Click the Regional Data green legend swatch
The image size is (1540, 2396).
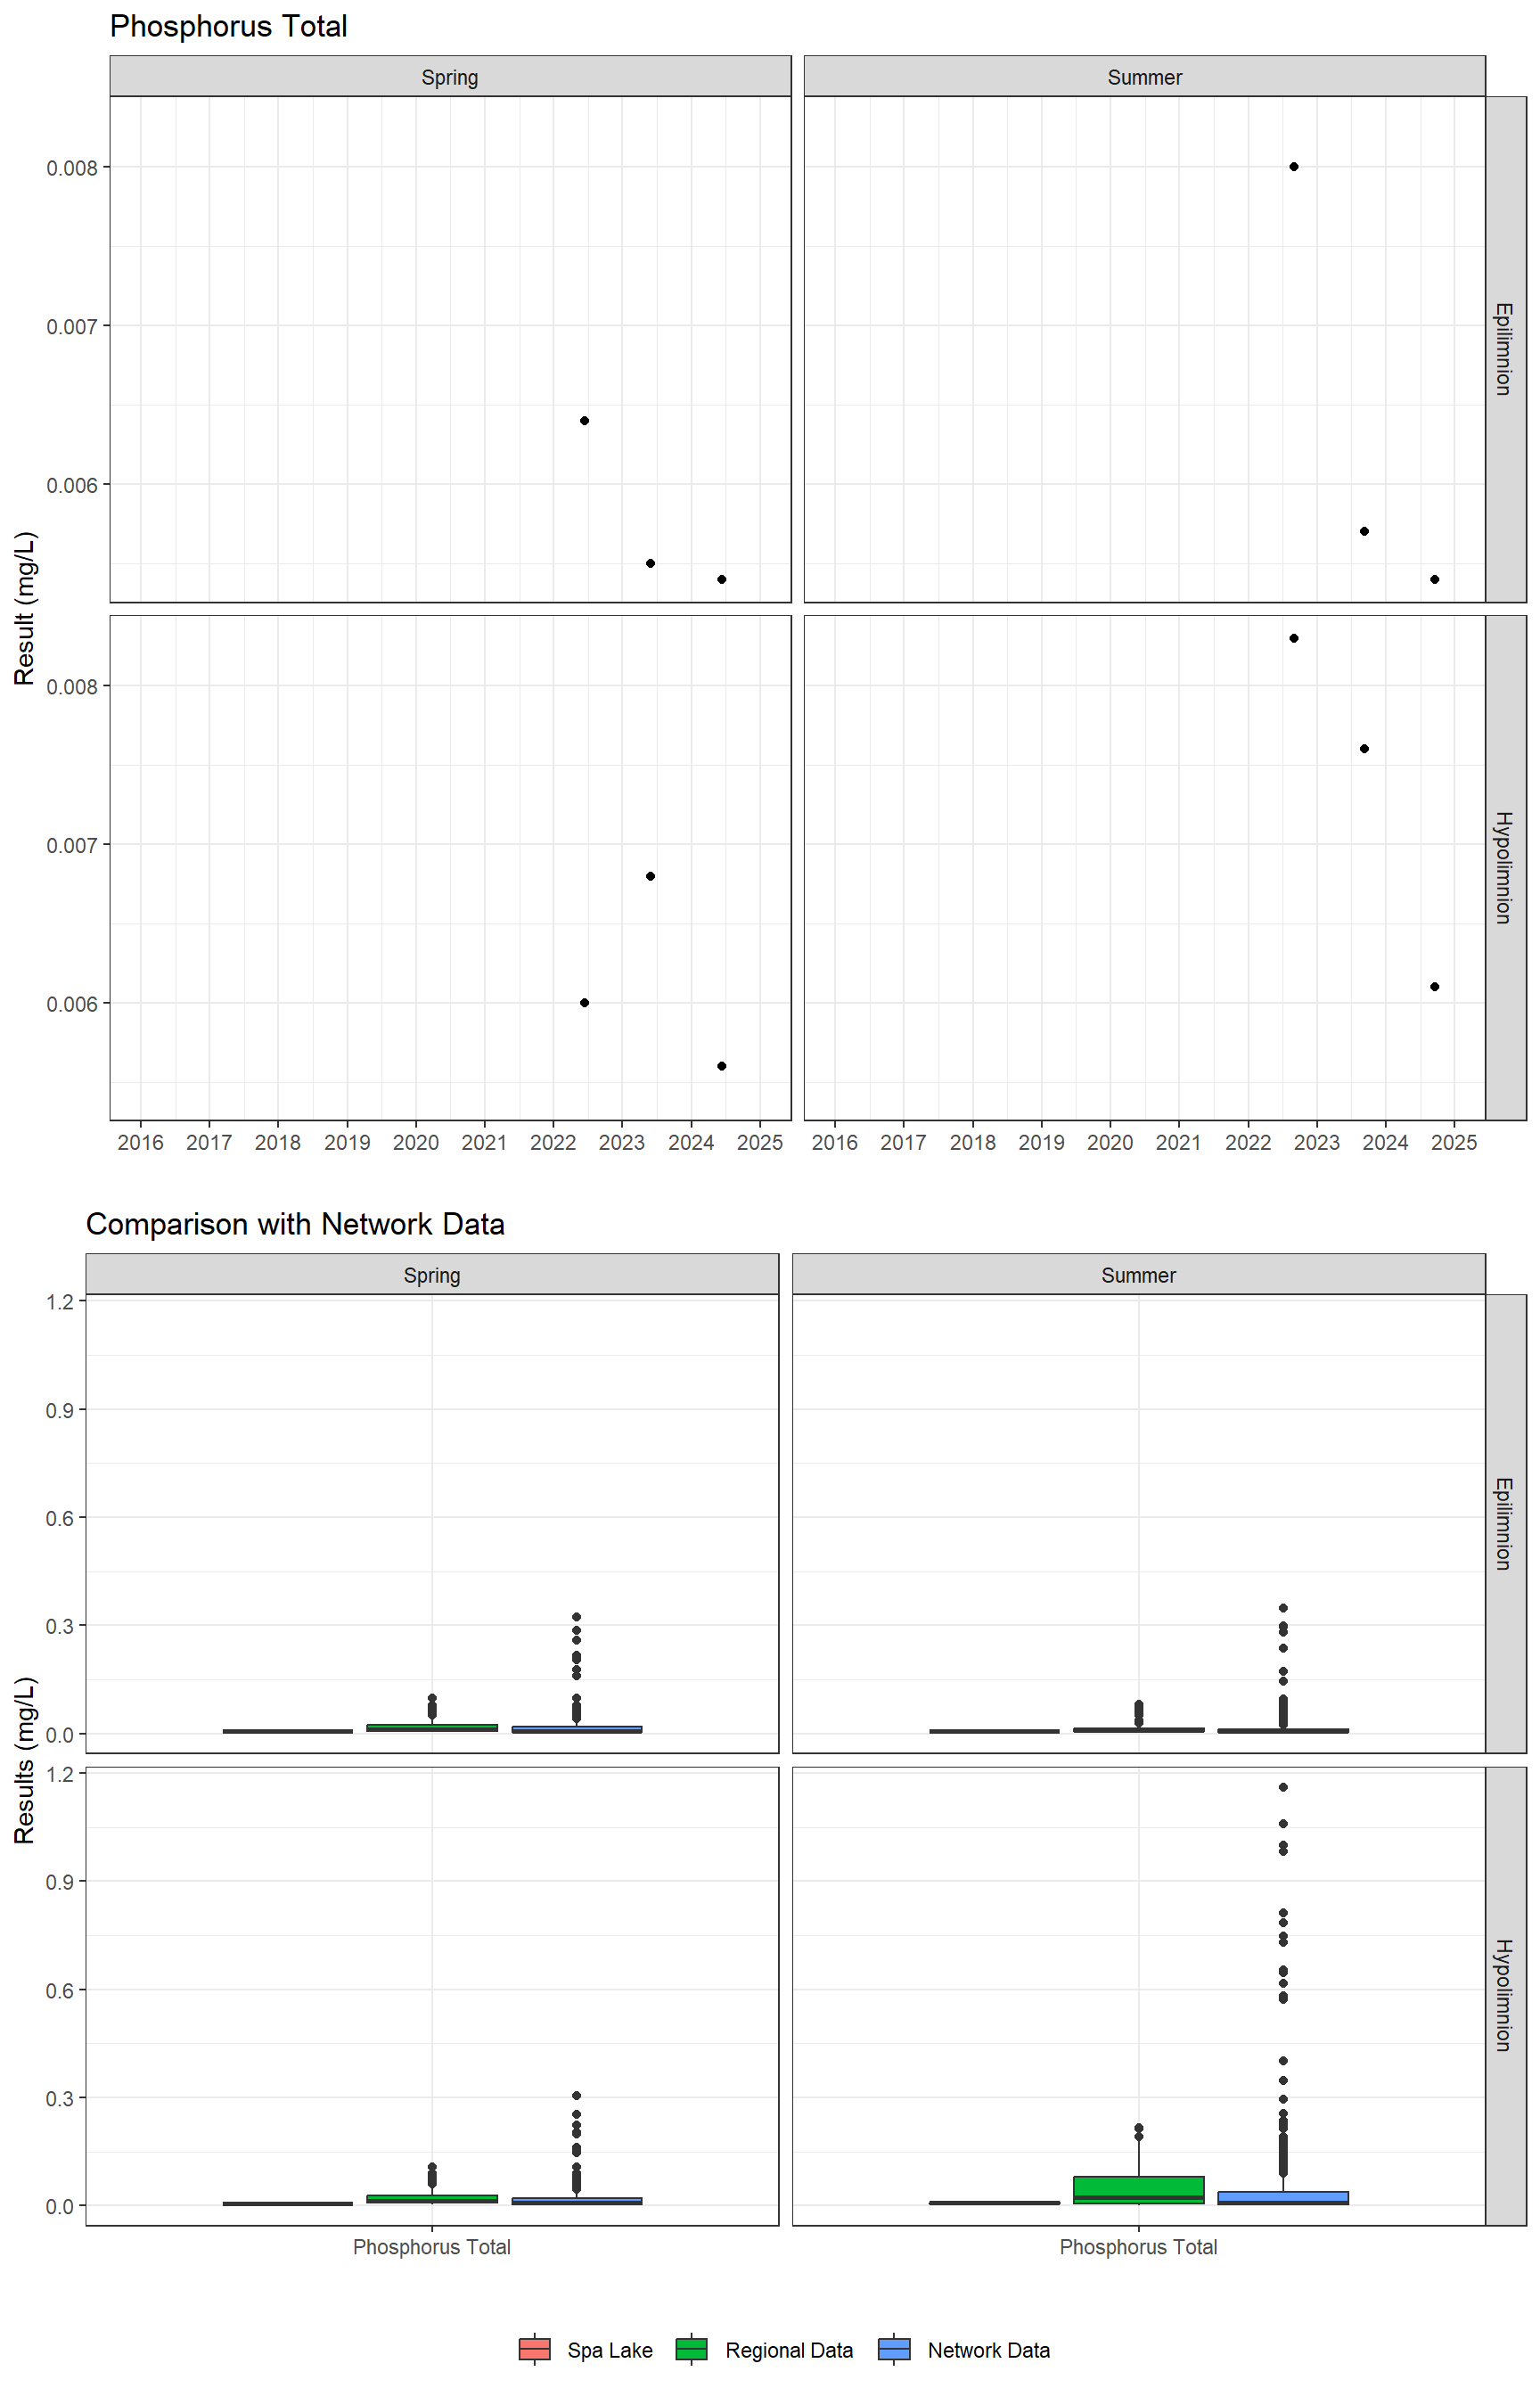(x=691, y=2349)
